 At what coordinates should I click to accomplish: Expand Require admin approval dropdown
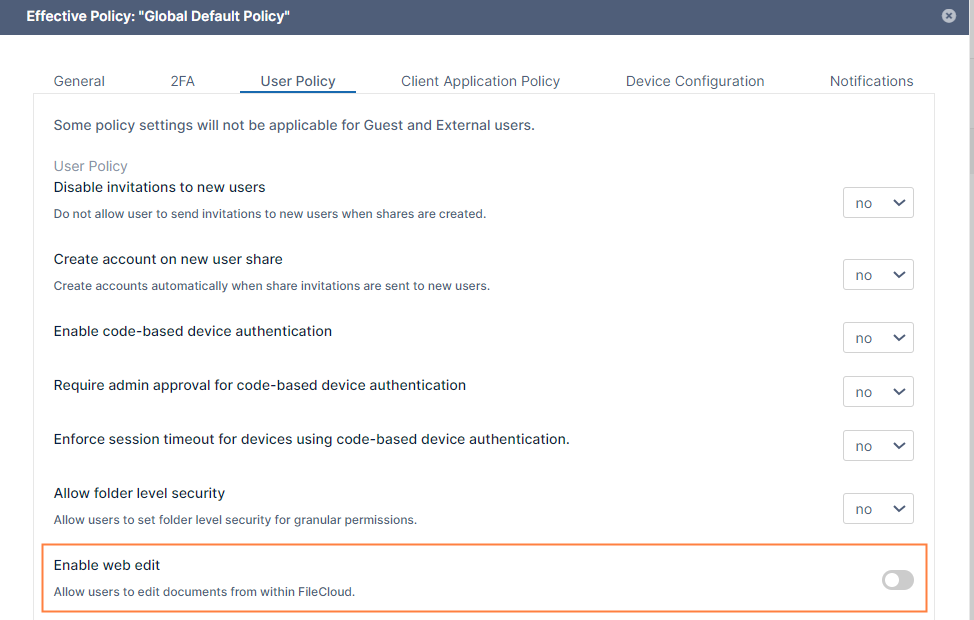pos(878,392)
